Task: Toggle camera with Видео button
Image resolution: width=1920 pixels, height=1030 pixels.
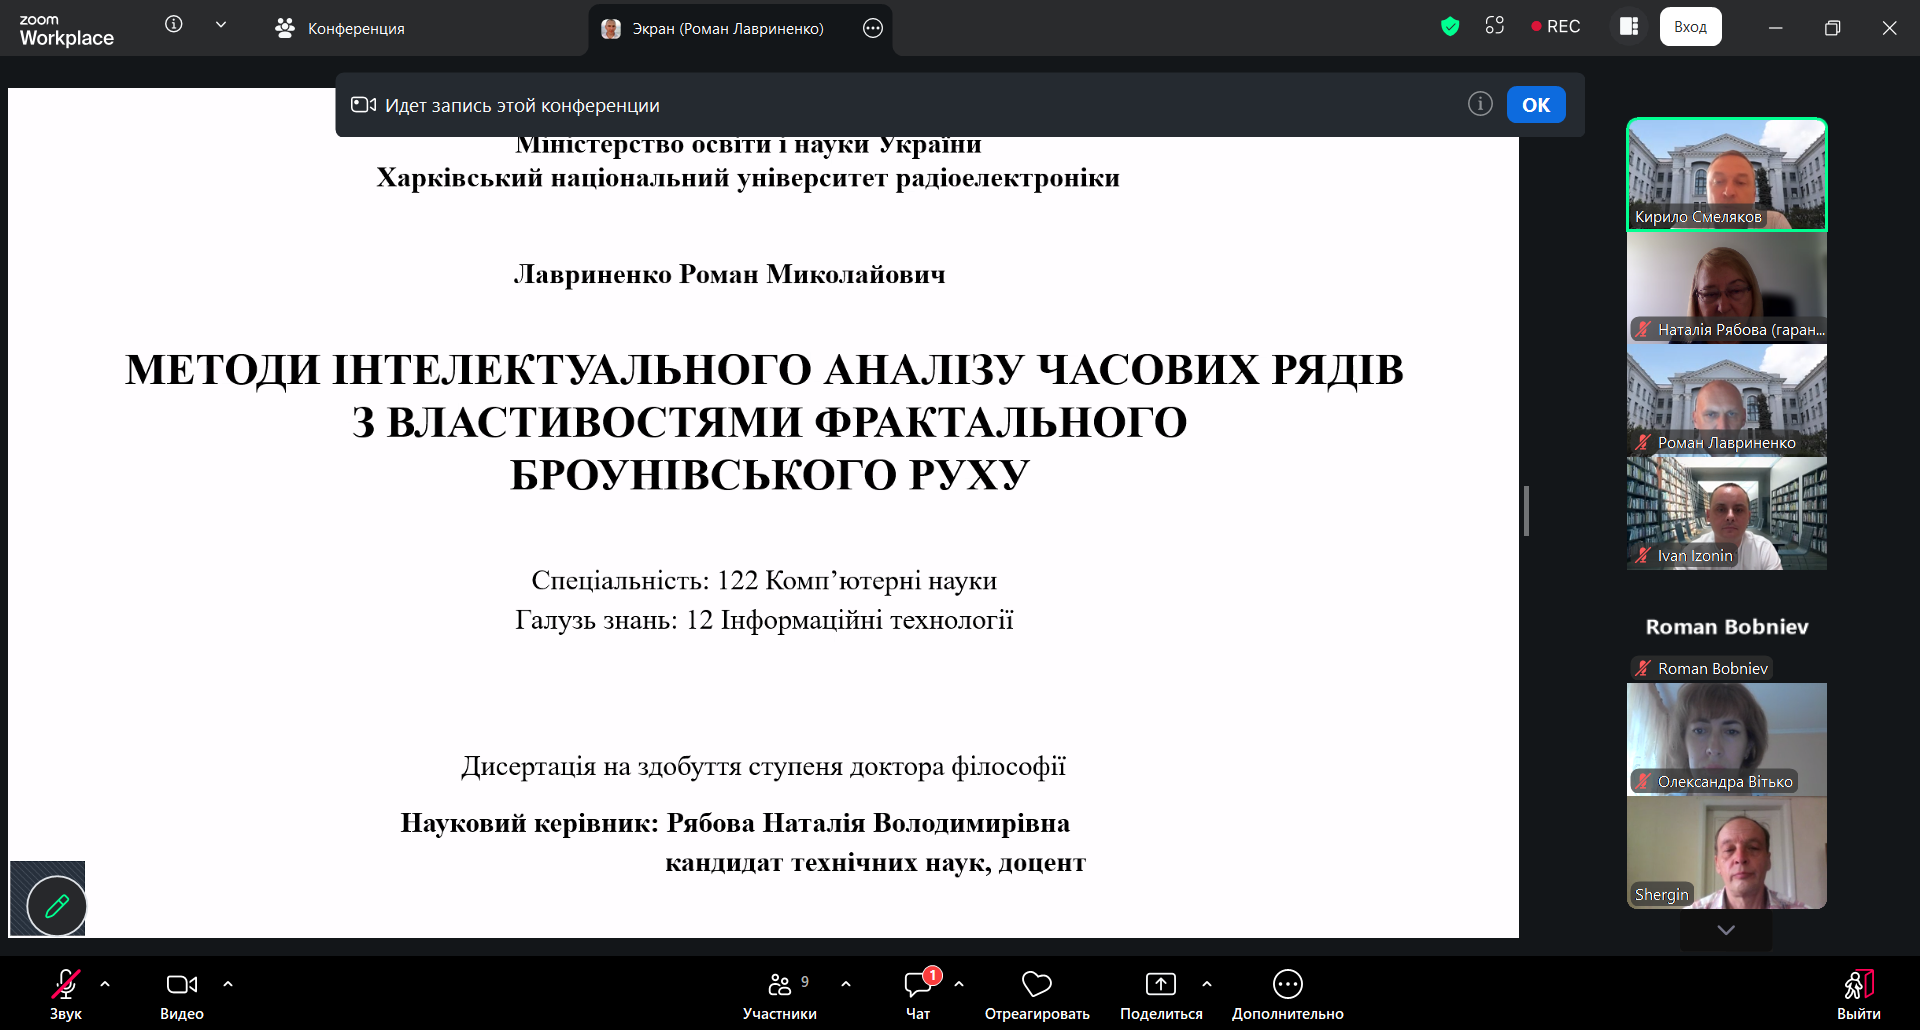Action: (x=182, y=994)
